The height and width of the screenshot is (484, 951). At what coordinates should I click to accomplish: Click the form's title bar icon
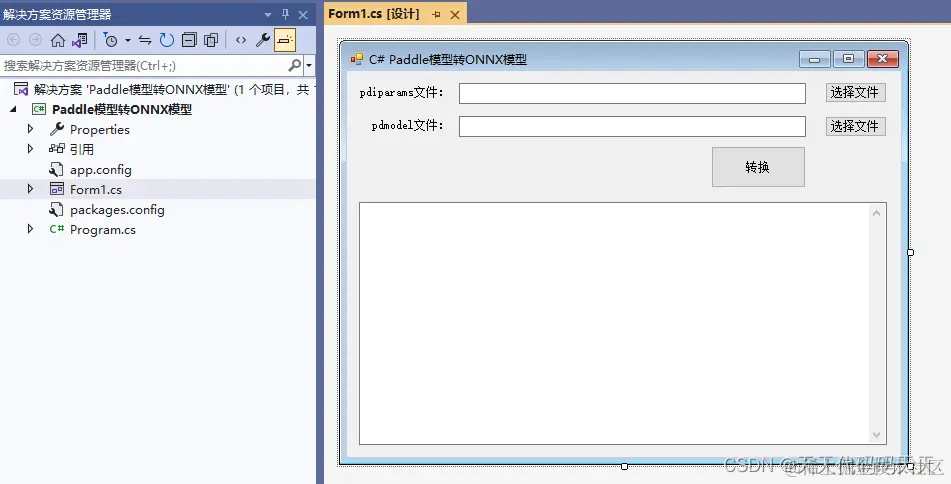coord(357,59)
